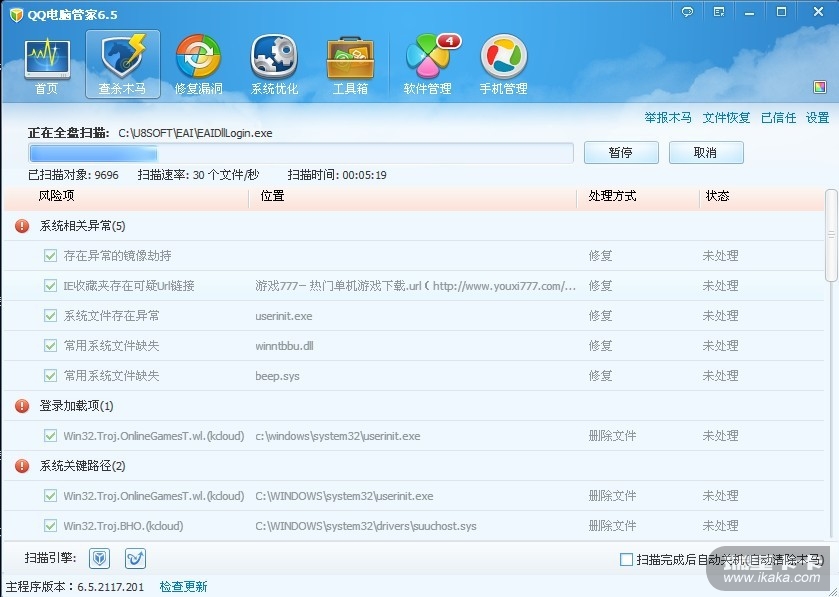Screen dimensions: 839x597
Task: Open the 文件恢复 file recovery link
Action: tap(726, 118)
